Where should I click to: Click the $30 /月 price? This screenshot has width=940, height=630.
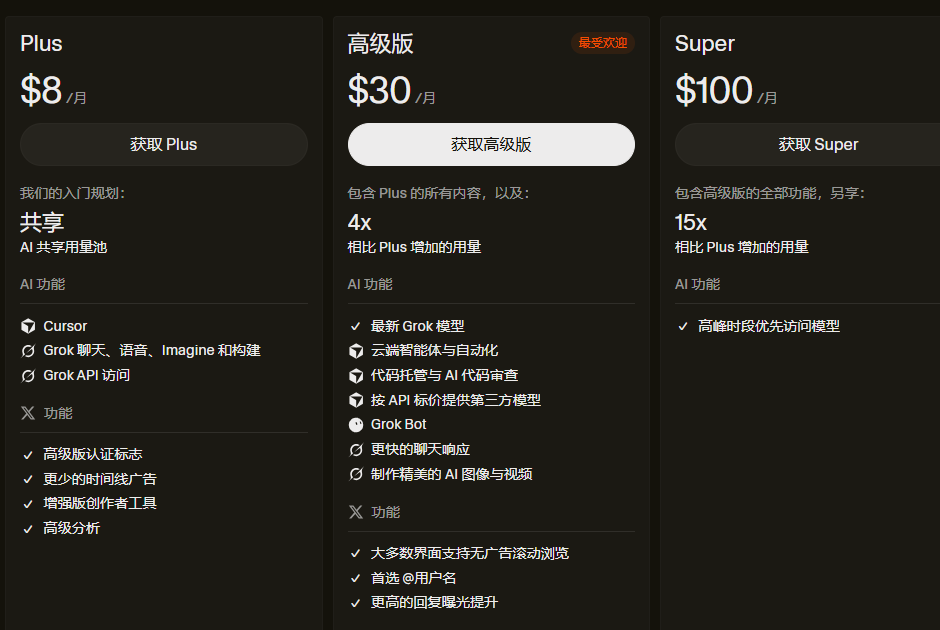[x=391, y=91]
